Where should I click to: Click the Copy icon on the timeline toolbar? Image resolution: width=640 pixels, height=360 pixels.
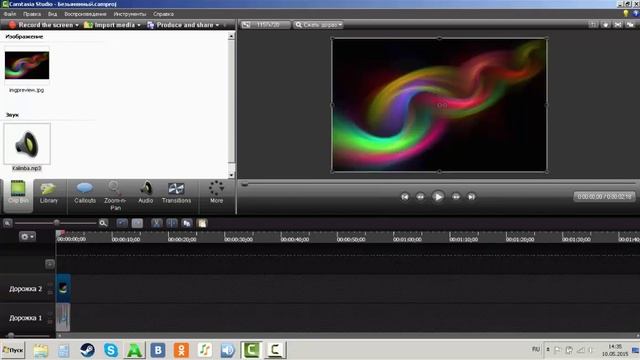[x=187, y=223]
